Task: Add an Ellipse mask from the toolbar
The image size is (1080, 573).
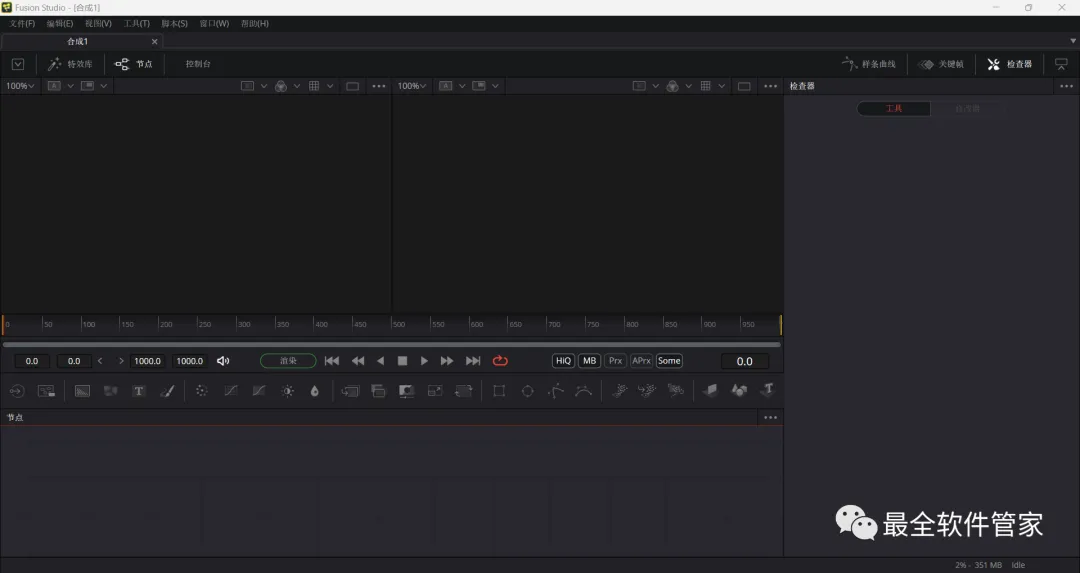Action: [528, 391]
